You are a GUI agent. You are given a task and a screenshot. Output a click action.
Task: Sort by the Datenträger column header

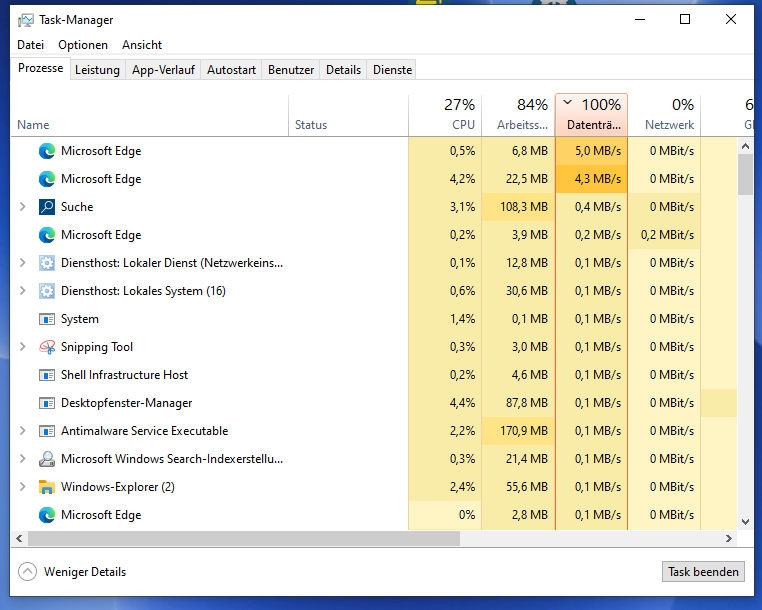[591, 115]
